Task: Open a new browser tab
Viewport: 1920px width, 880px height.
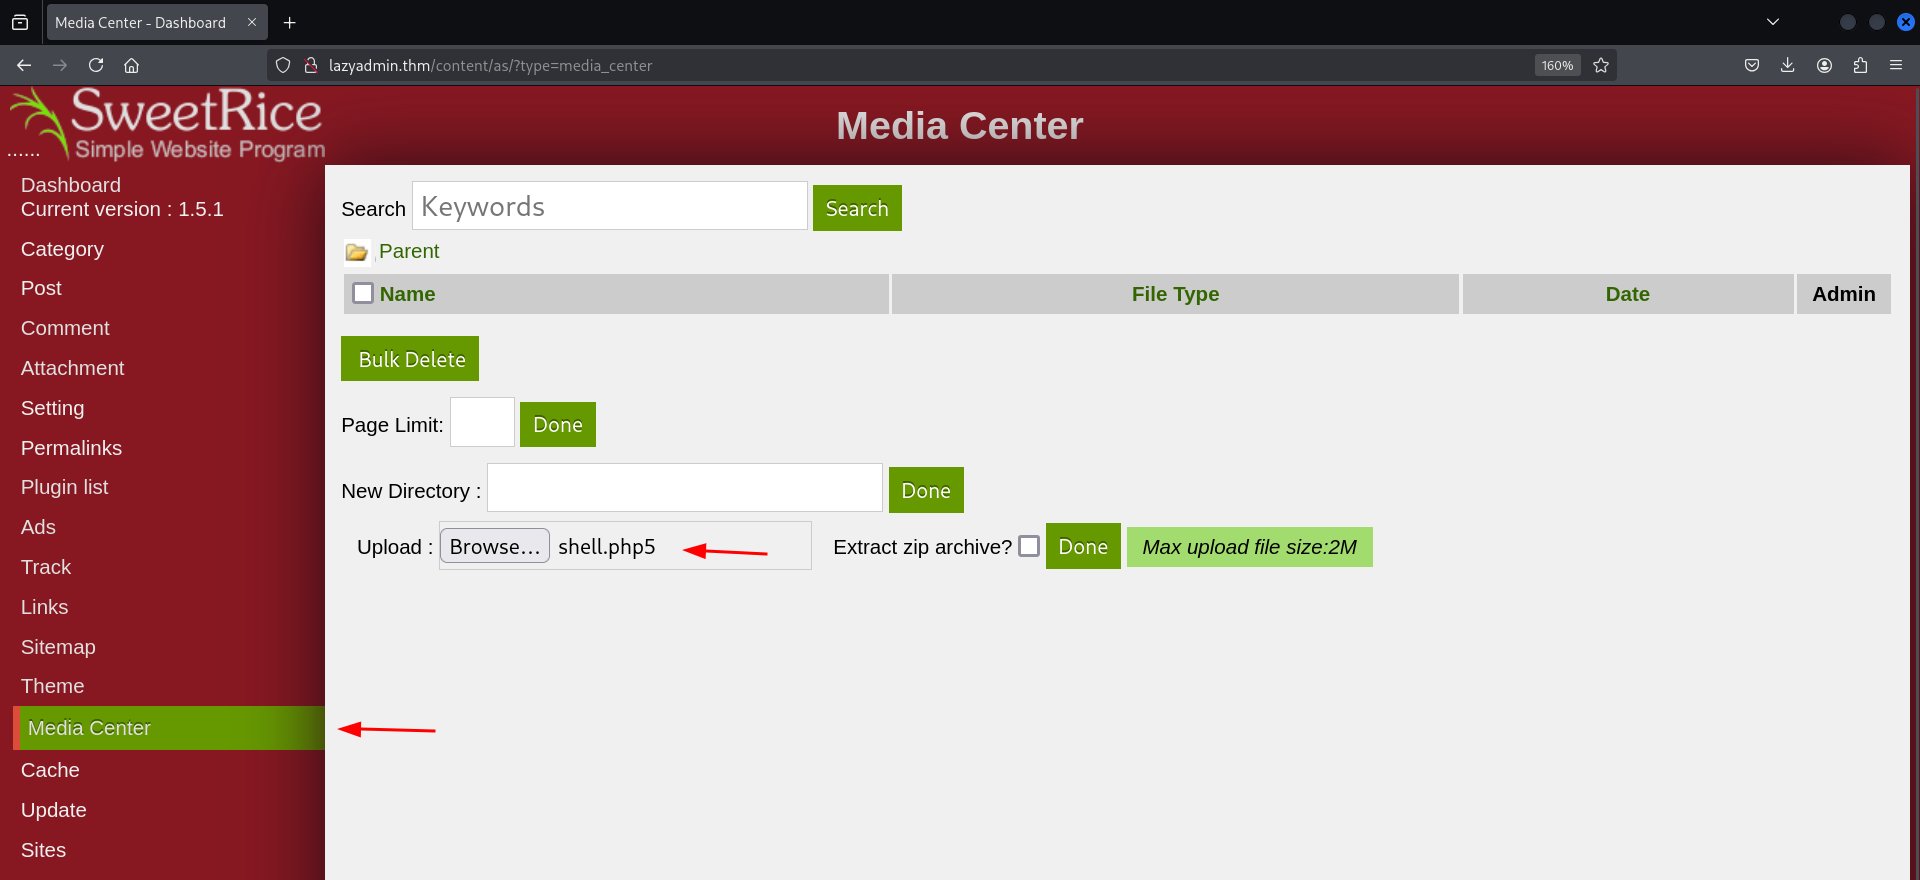Action: click(290, 22)
